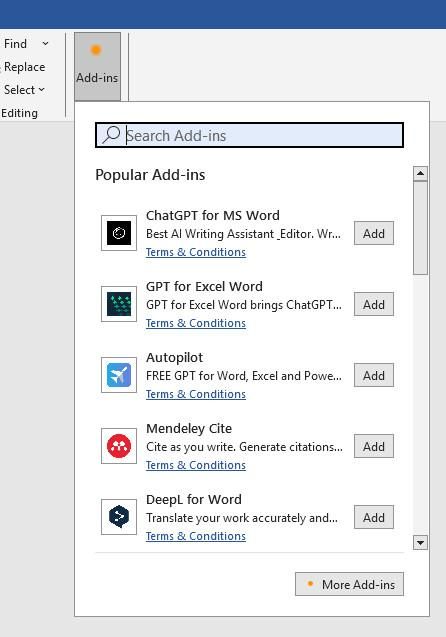446x637 pixels.
Task: Open Terms & Conditions for GPT for Excel Word
Action: point(196,323)
